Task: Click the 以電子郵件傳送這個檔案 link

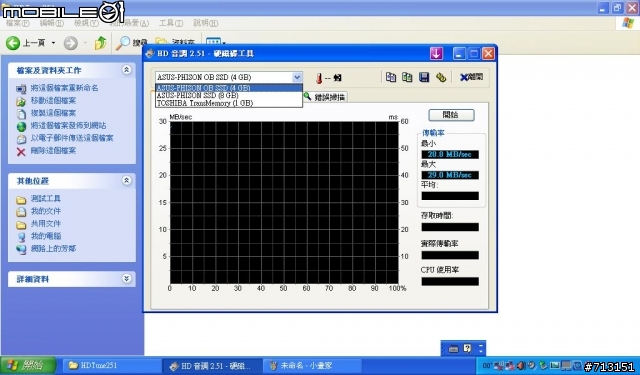Action: pyautogui.click(x=72, y=138)
